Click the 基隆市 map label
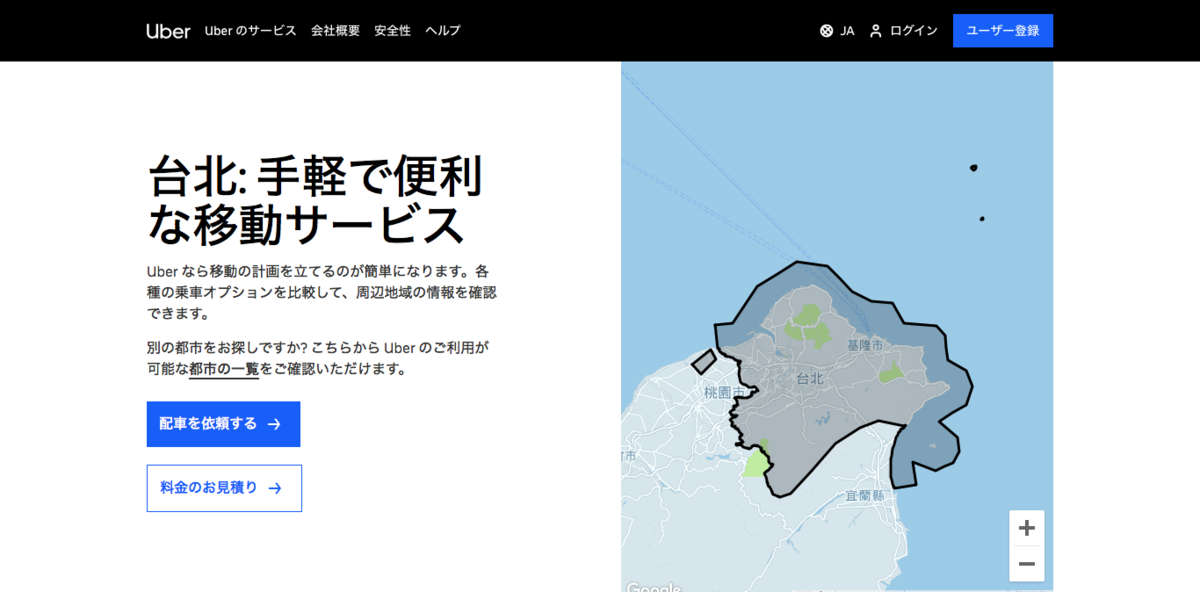The image size is (1200, 592). [x=865, y=345]
